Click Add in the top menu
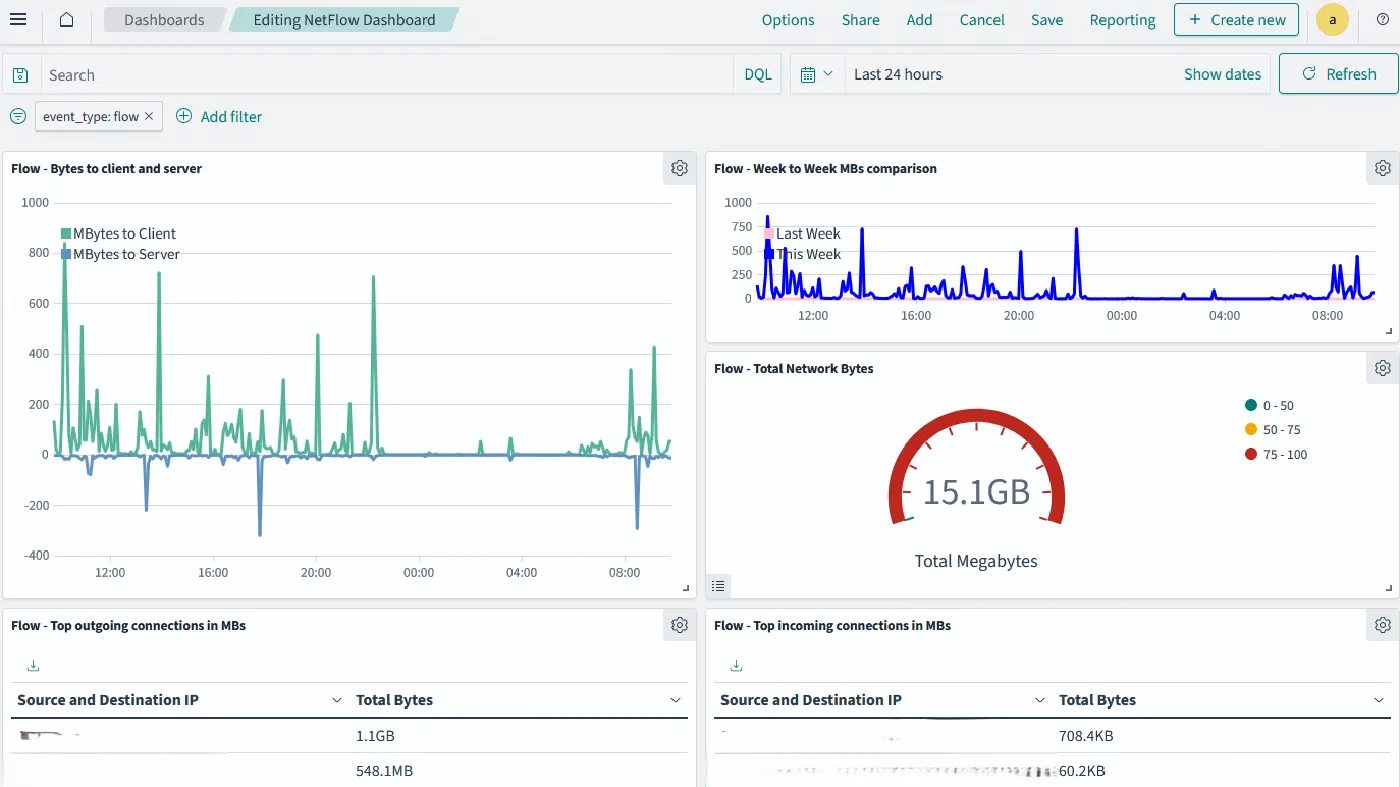The width and height of the screenshot is (1400, 787). pyautogui.click(x=919, y=20)
